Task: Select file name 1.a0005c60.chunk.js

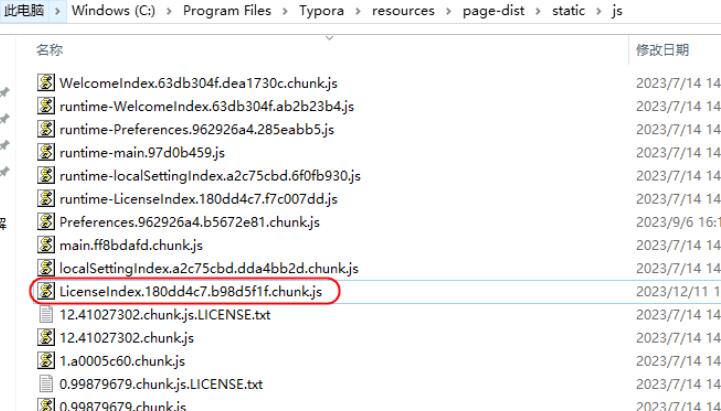Action: pos(122,361)
